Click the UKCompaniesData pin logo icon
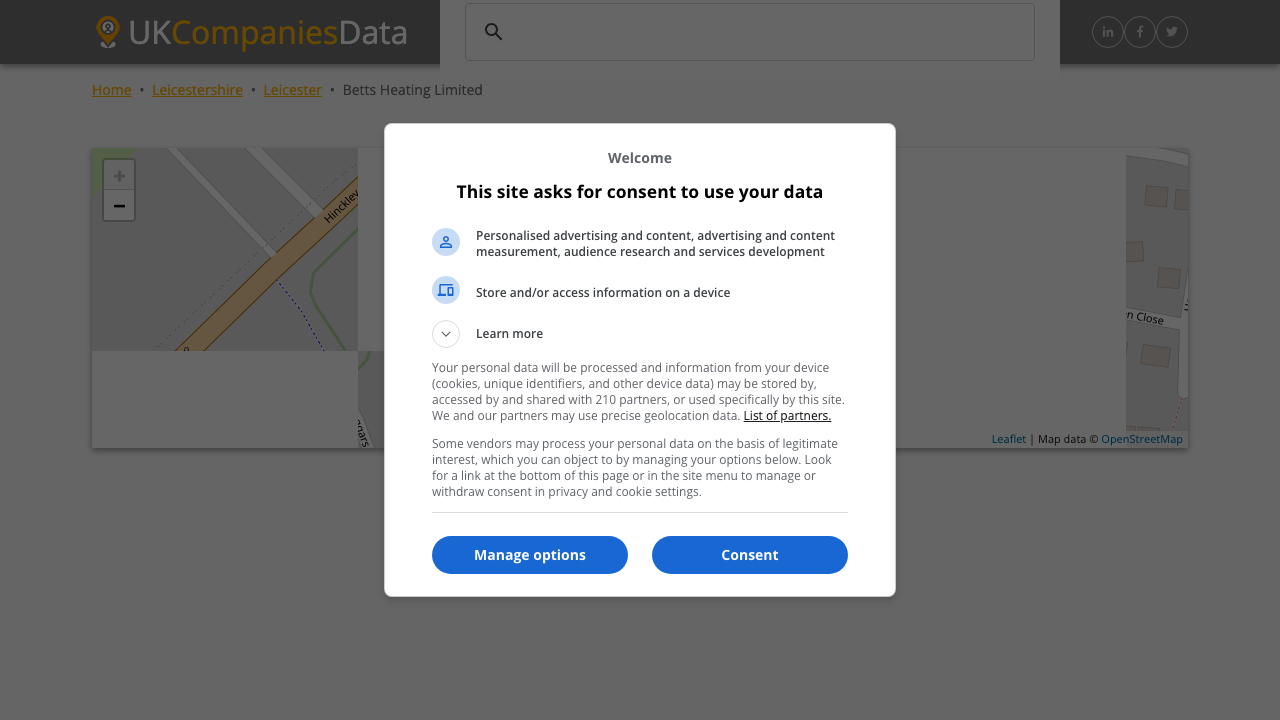Viewport: 1280px width, 720px height. [x=108, y=32]
